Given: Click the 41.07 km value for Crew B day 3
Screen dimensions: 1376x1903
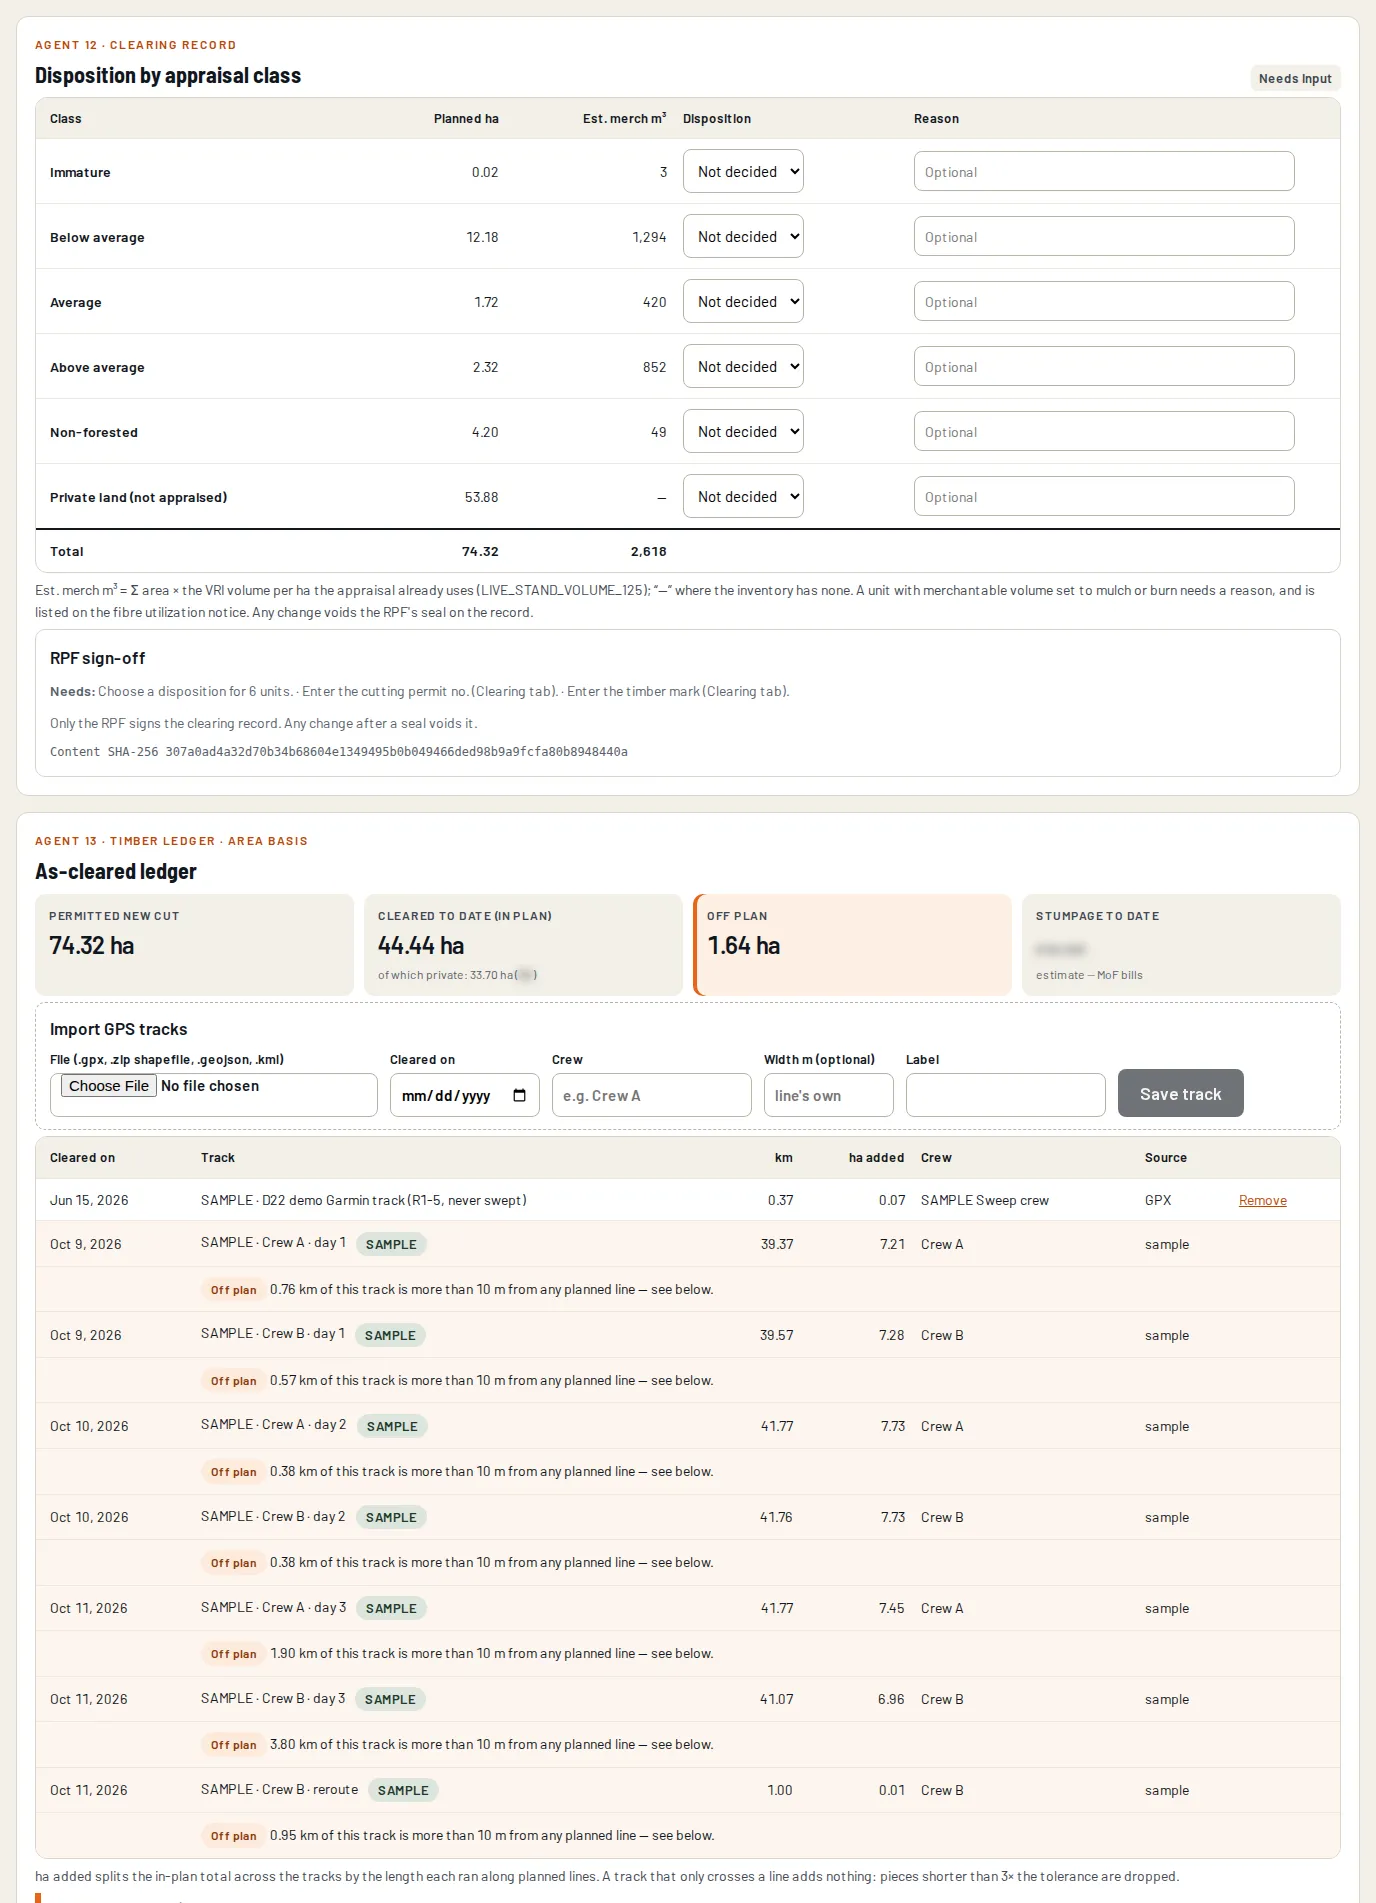Looking at the screenshot, I should point(776,1700).
